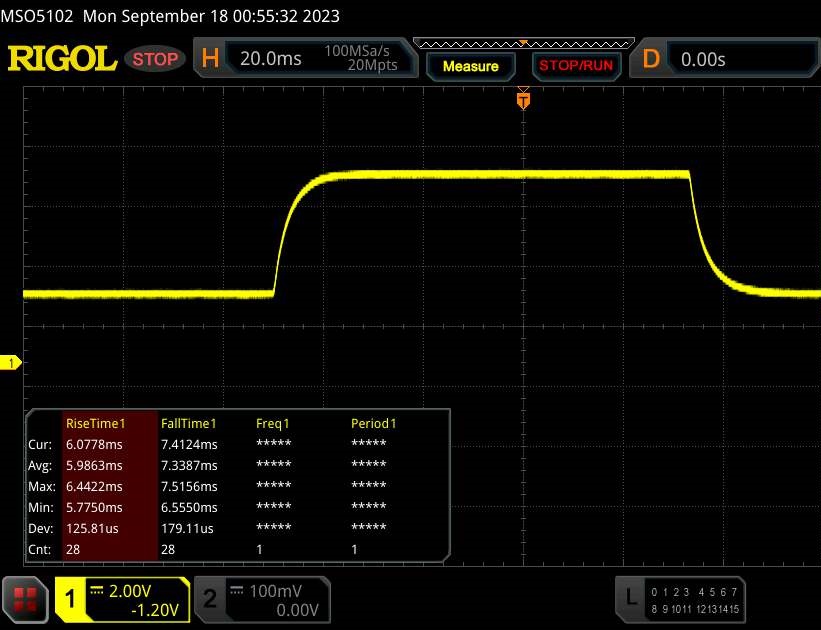This screenshot has width=821, height=630.
Task: Click the waveform memory position bar
Action: (524, 43)
